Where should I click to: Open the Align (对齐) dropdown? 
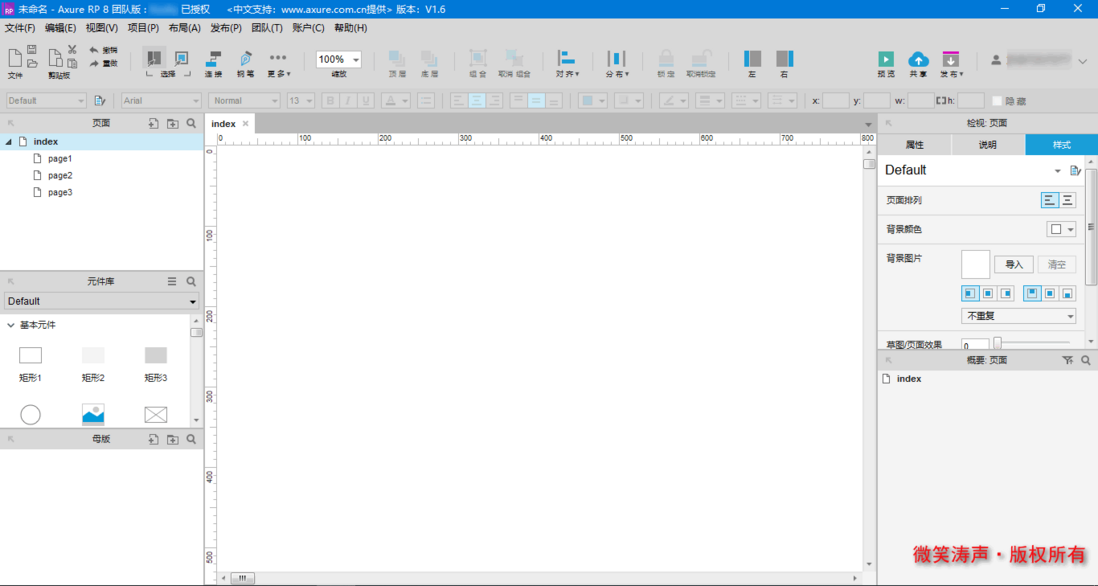(x=567, y=63)
